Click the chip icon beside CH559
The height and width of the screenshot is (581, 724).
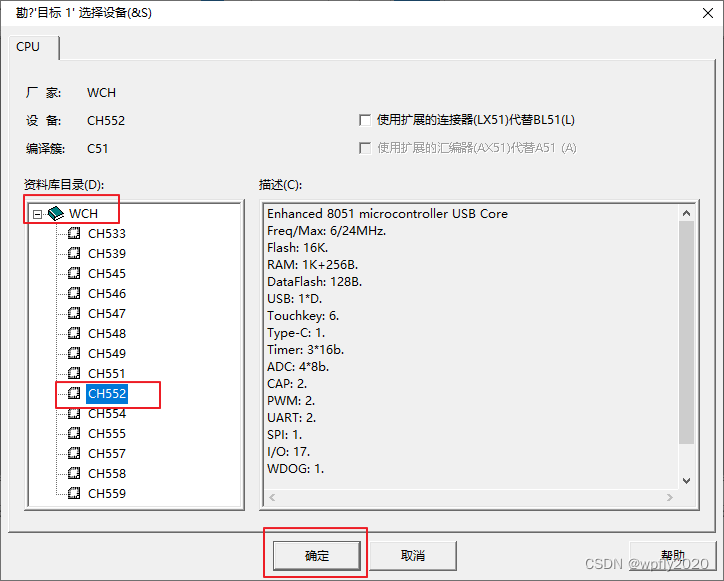point(74,493)
